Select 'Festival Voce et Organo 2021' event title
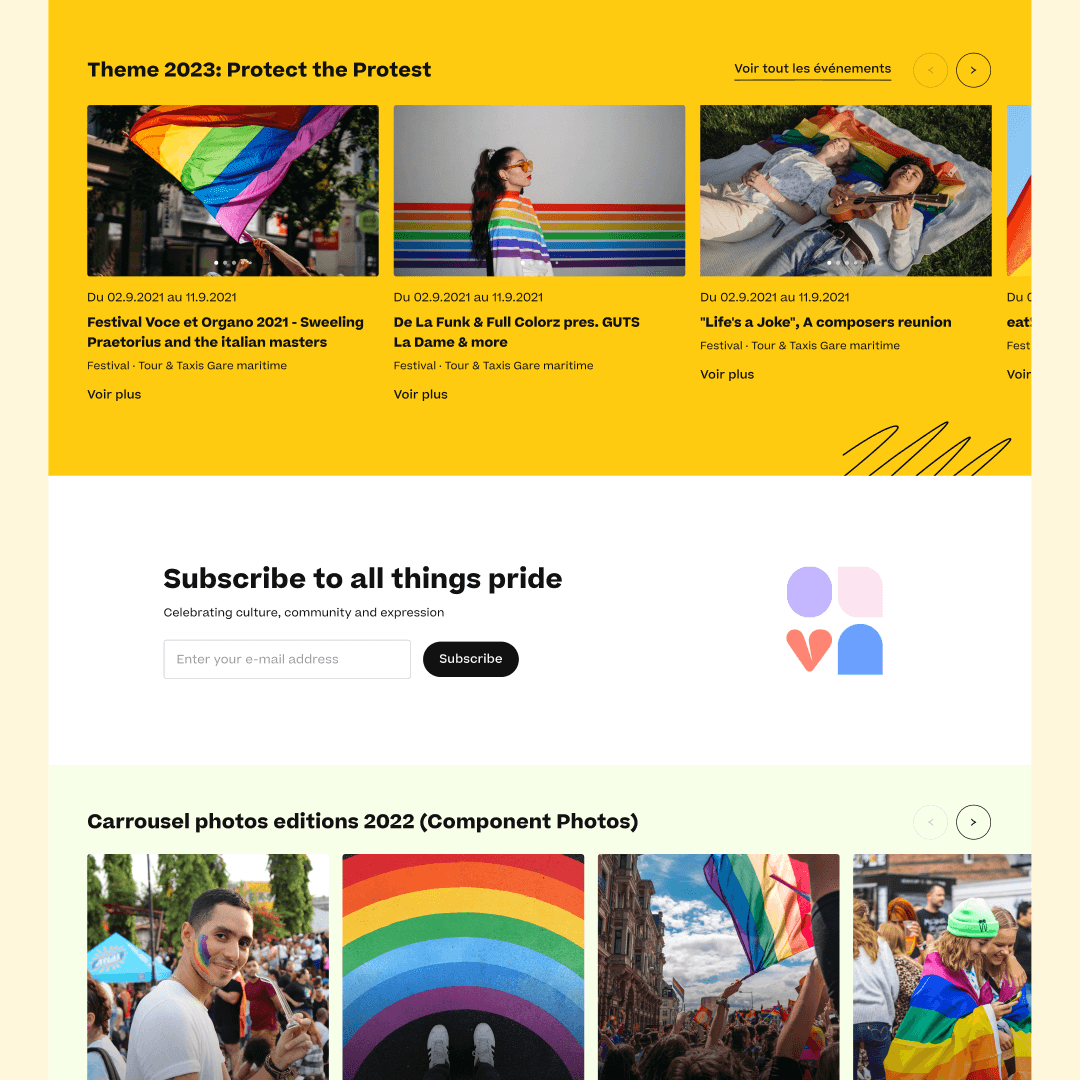This screenshot has width=1080, height=1080. coord(225,332)
